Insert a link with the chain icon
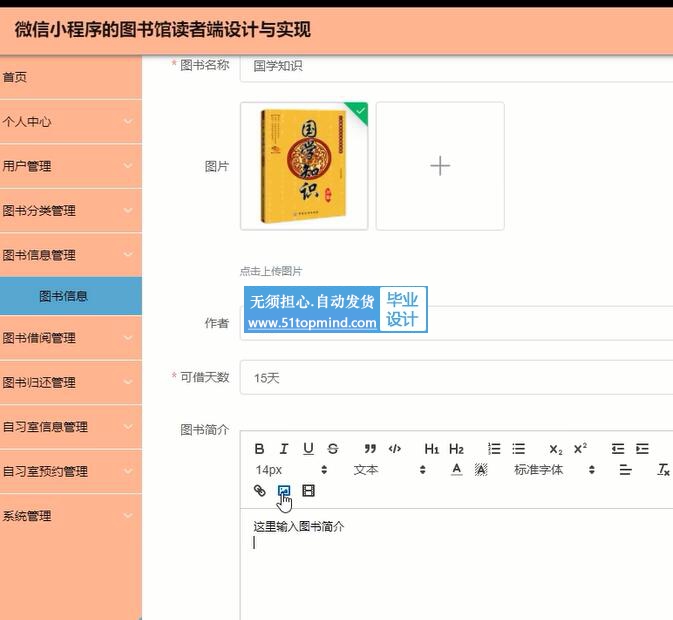This screenshot has height=620, width=673. tap(260, 491)
